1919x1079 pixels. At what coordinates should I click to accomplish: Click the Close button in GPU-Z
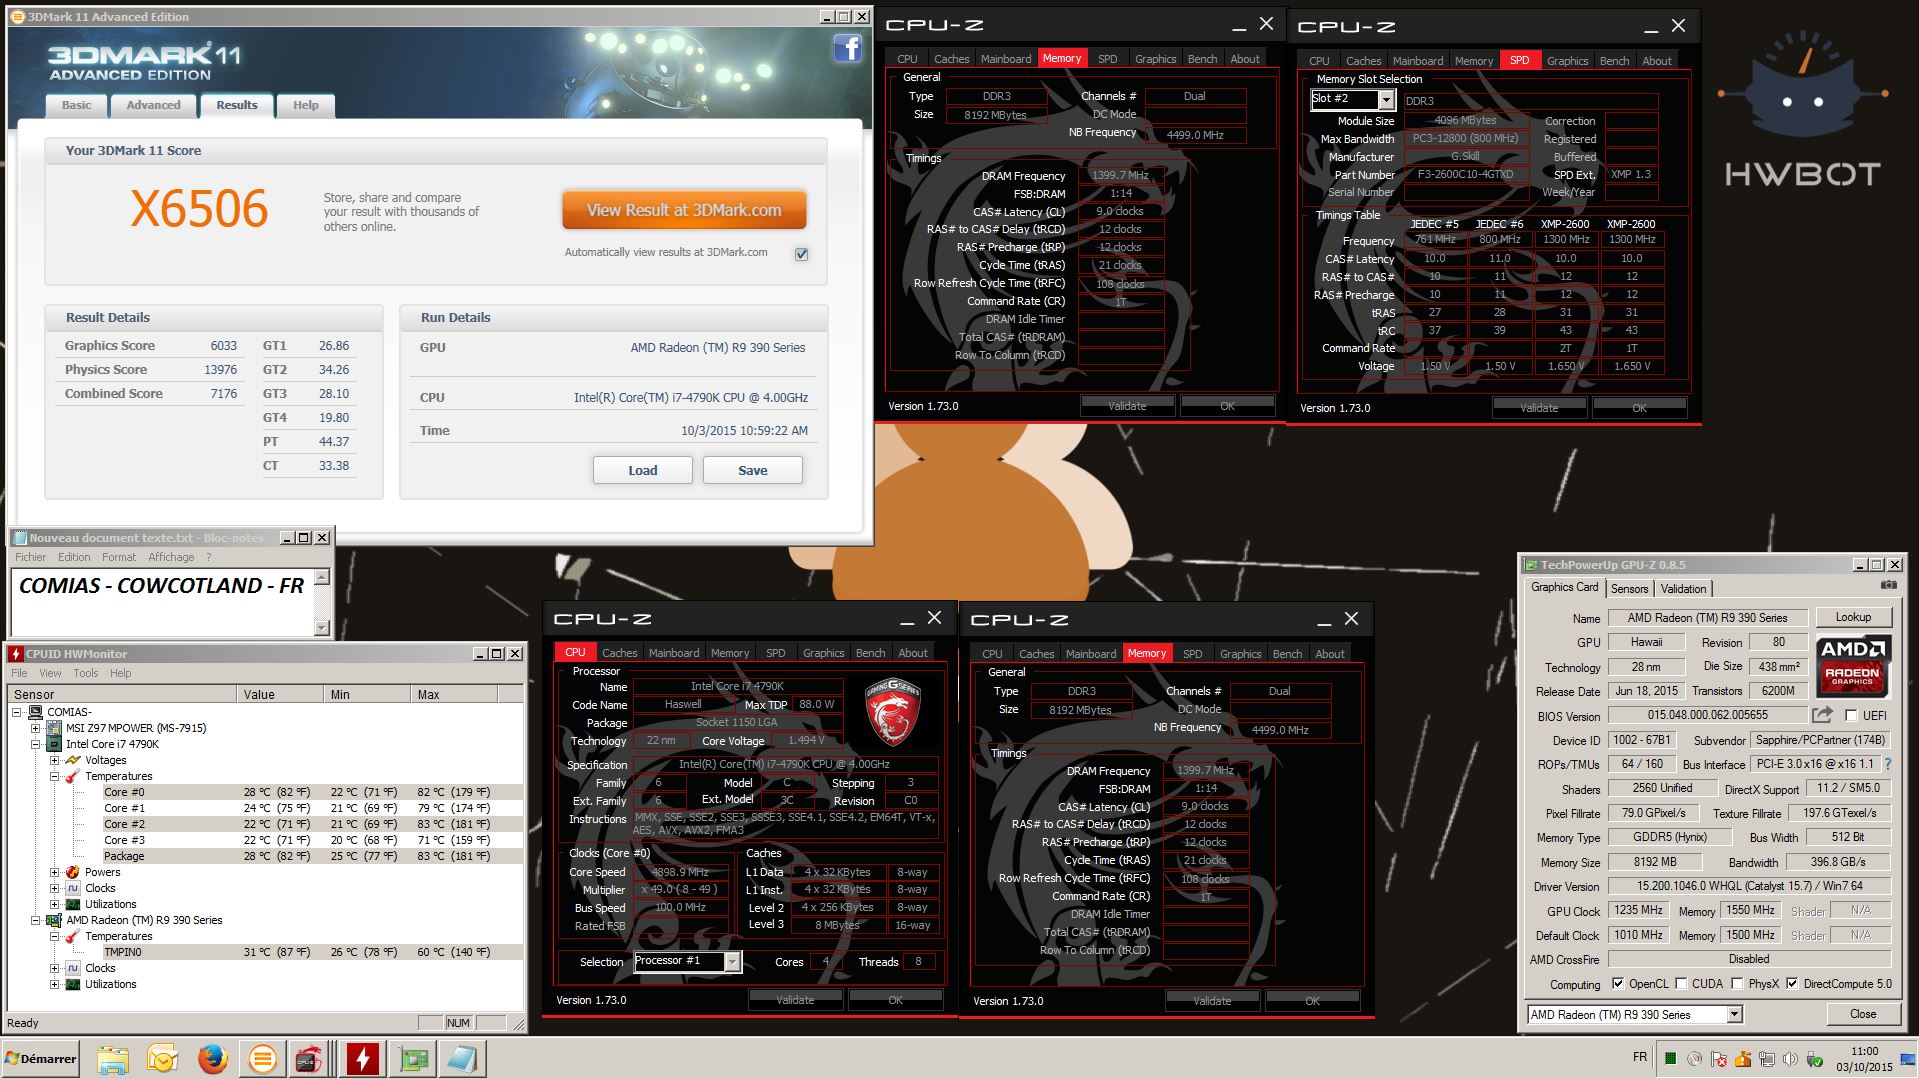click(1862, 1013)
